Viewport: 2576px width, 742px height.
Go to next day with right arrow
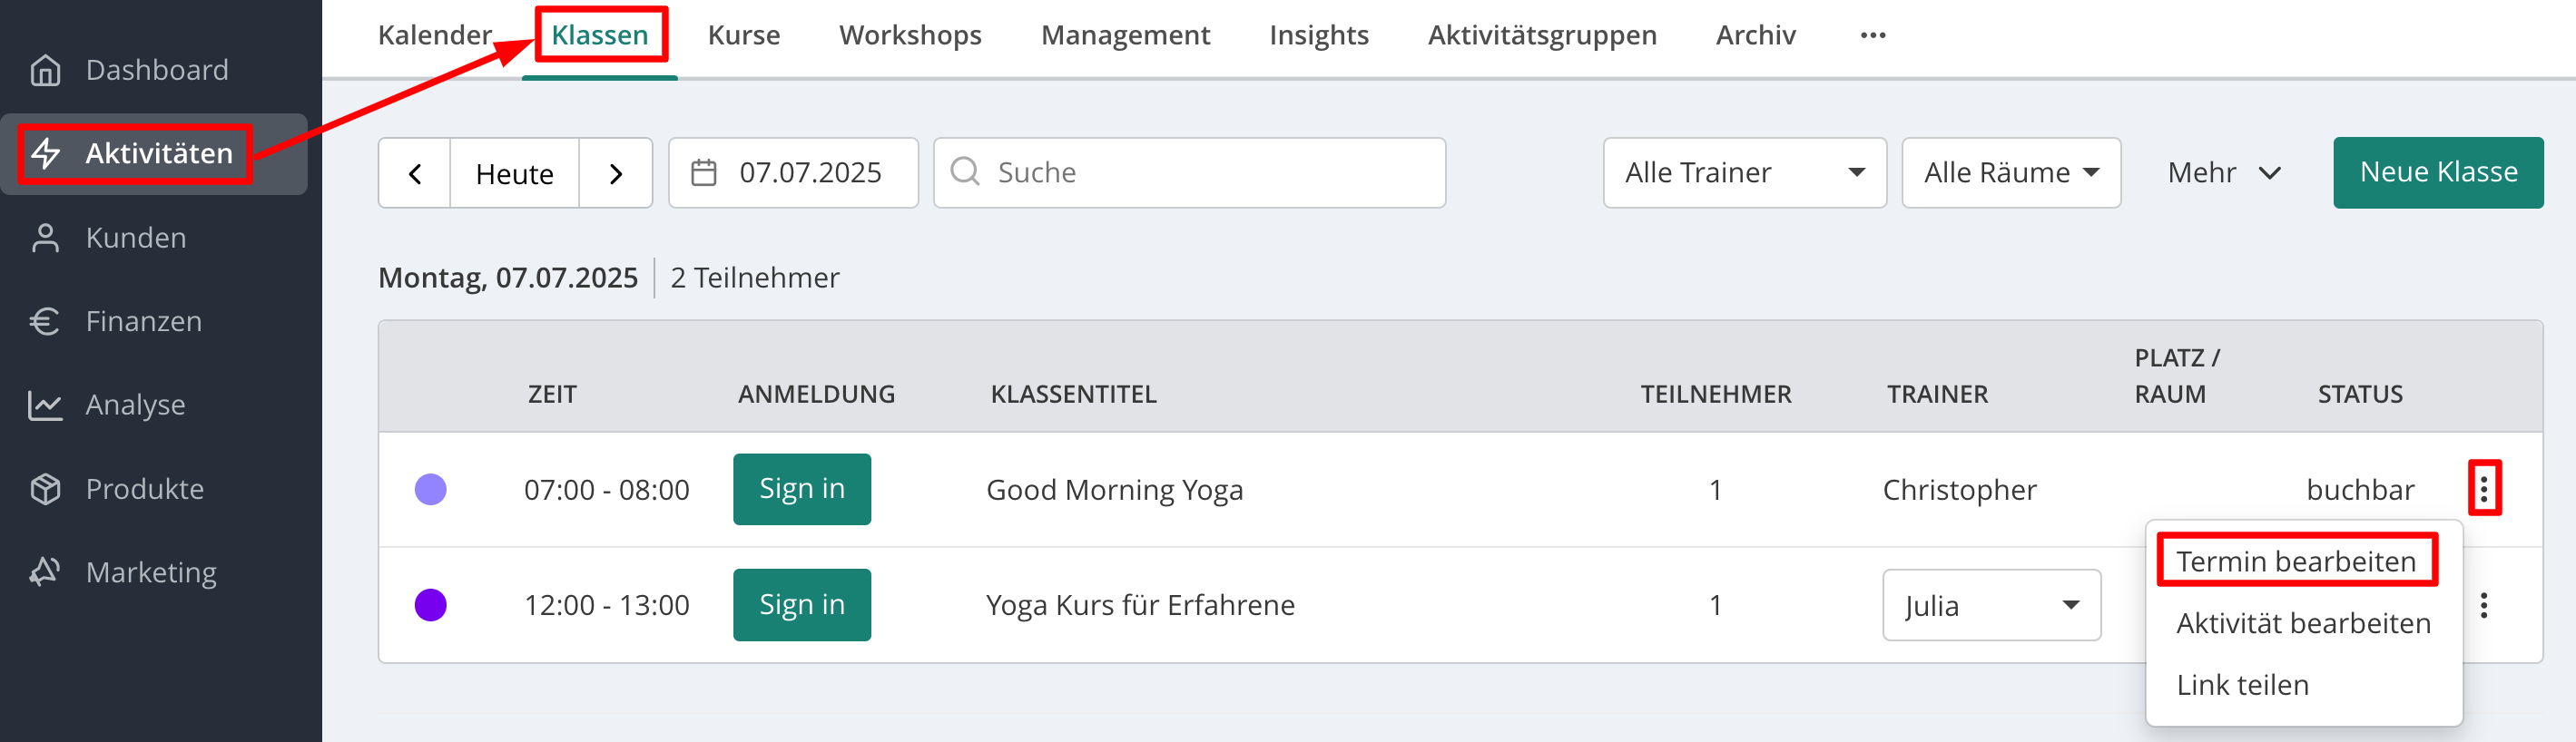(616, 174)
